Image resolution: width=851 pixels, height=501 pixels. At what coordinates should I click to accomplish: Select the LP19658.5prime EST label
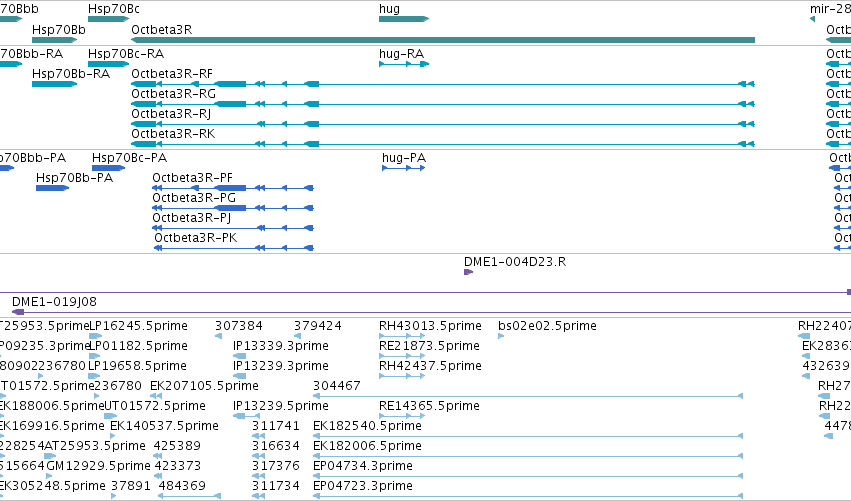[137, 366]
